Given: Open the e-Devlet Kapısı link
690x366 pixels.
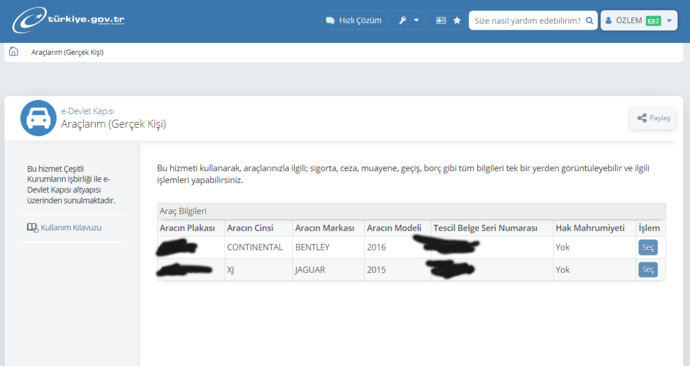Looking at the screenshot, I should point(87,111).
